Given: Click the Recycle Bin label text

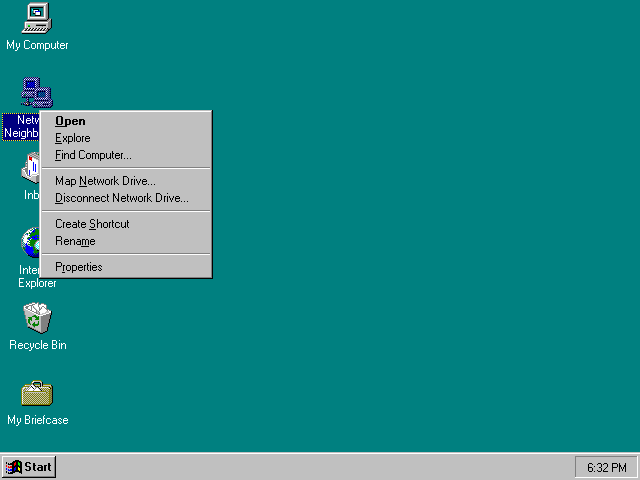Looking at the screenshot, I should tap(38, 345).
